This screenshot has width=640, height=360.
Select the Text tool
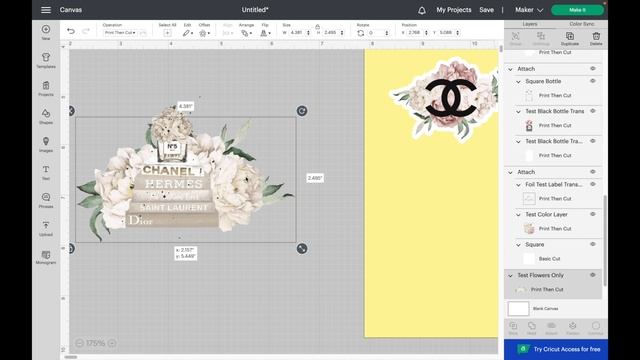click(x=46, y=172)
